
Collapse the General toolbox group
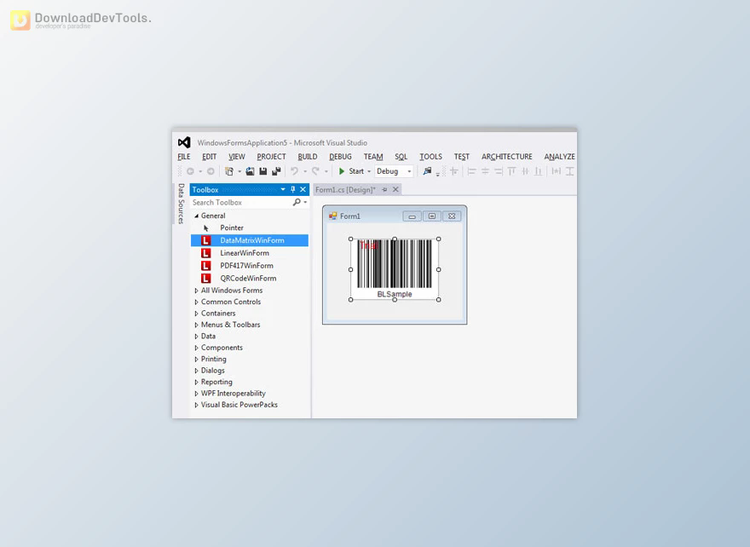pyautogui.click(x=196, y=216)
